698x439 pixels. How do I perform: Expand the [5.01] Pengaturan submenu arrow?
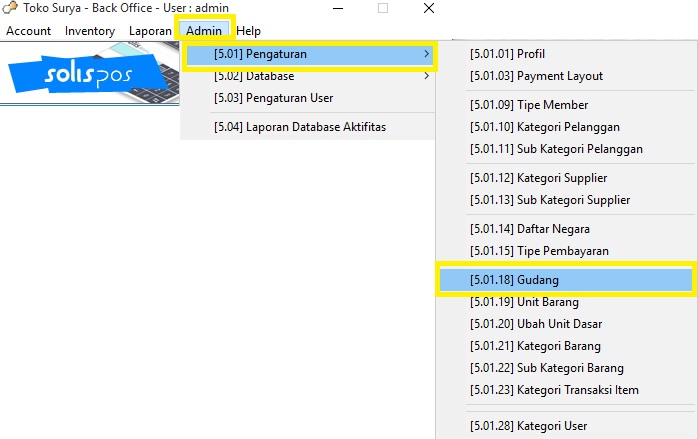coord(427,54)
